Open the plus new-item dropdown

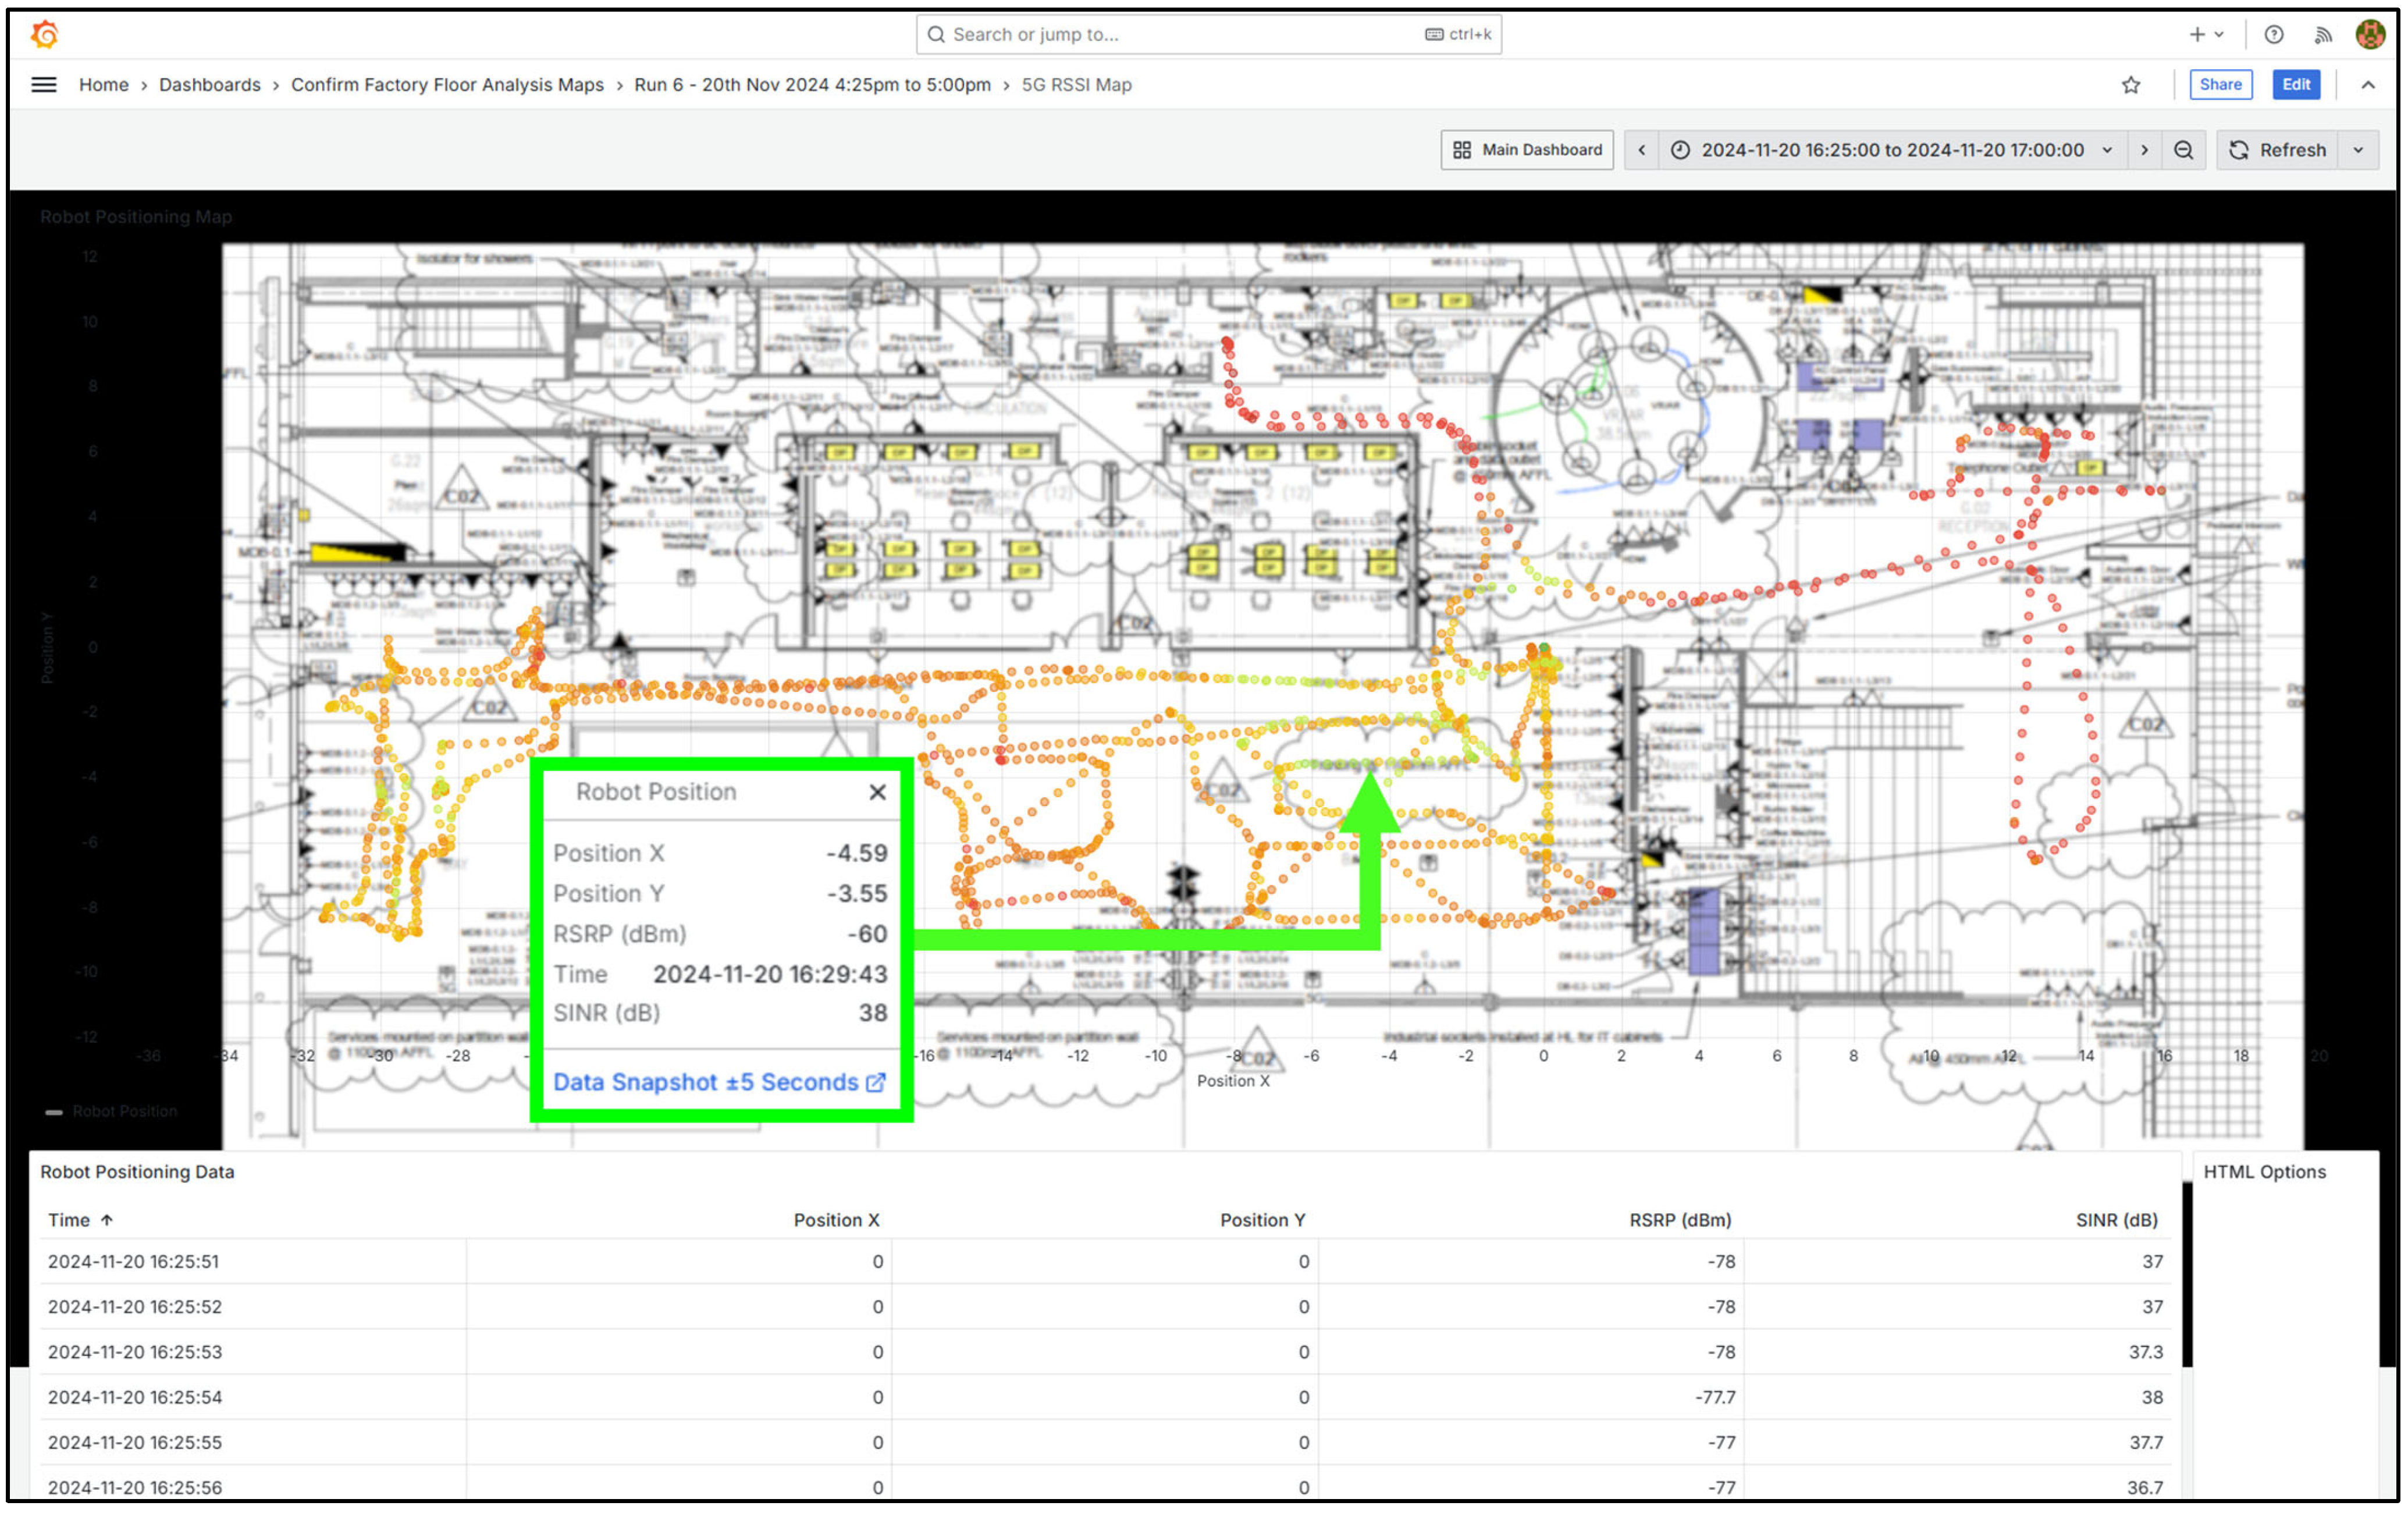tap(2205, 35)
